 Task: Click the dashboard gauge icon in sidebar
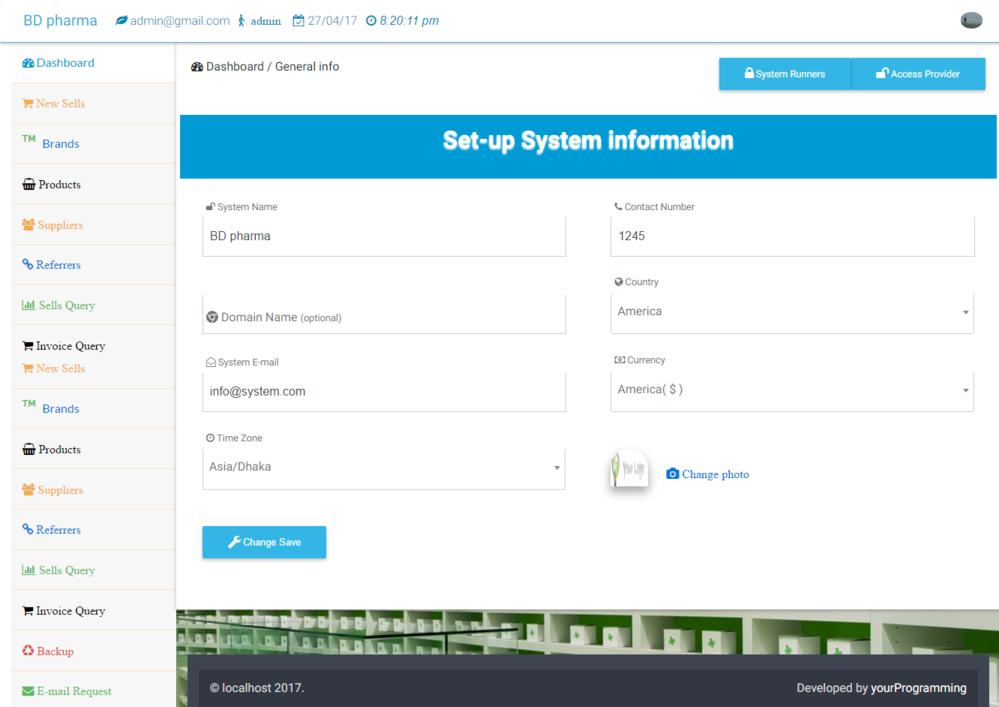[28, 63]
